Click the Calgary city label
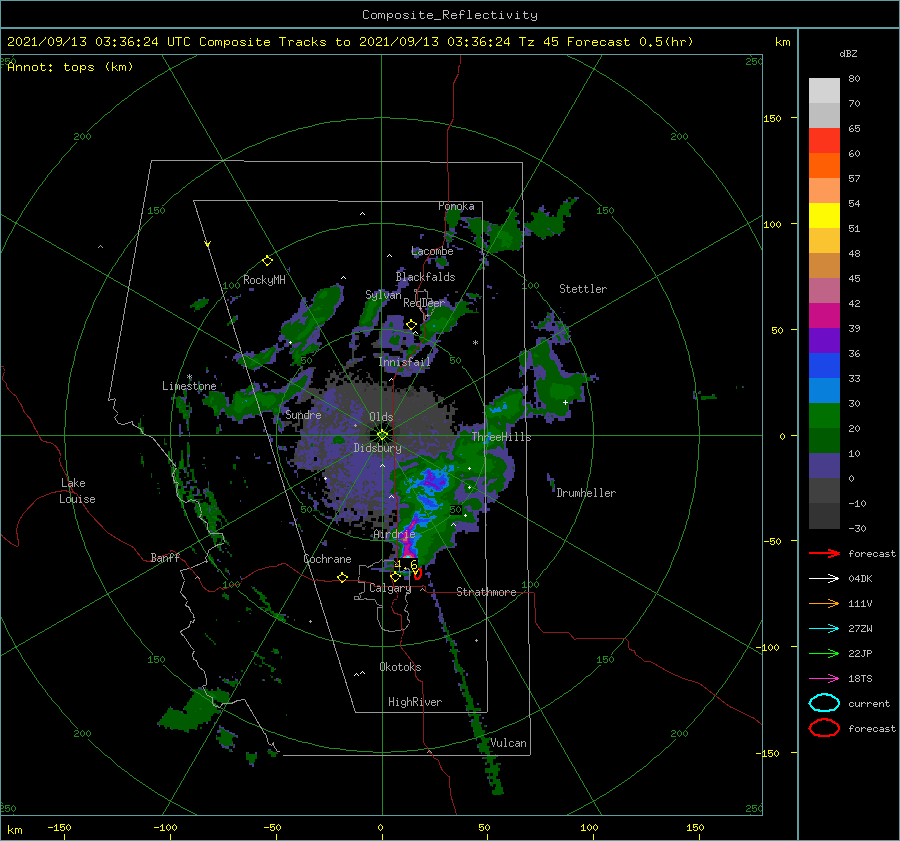 pos(390,588)
